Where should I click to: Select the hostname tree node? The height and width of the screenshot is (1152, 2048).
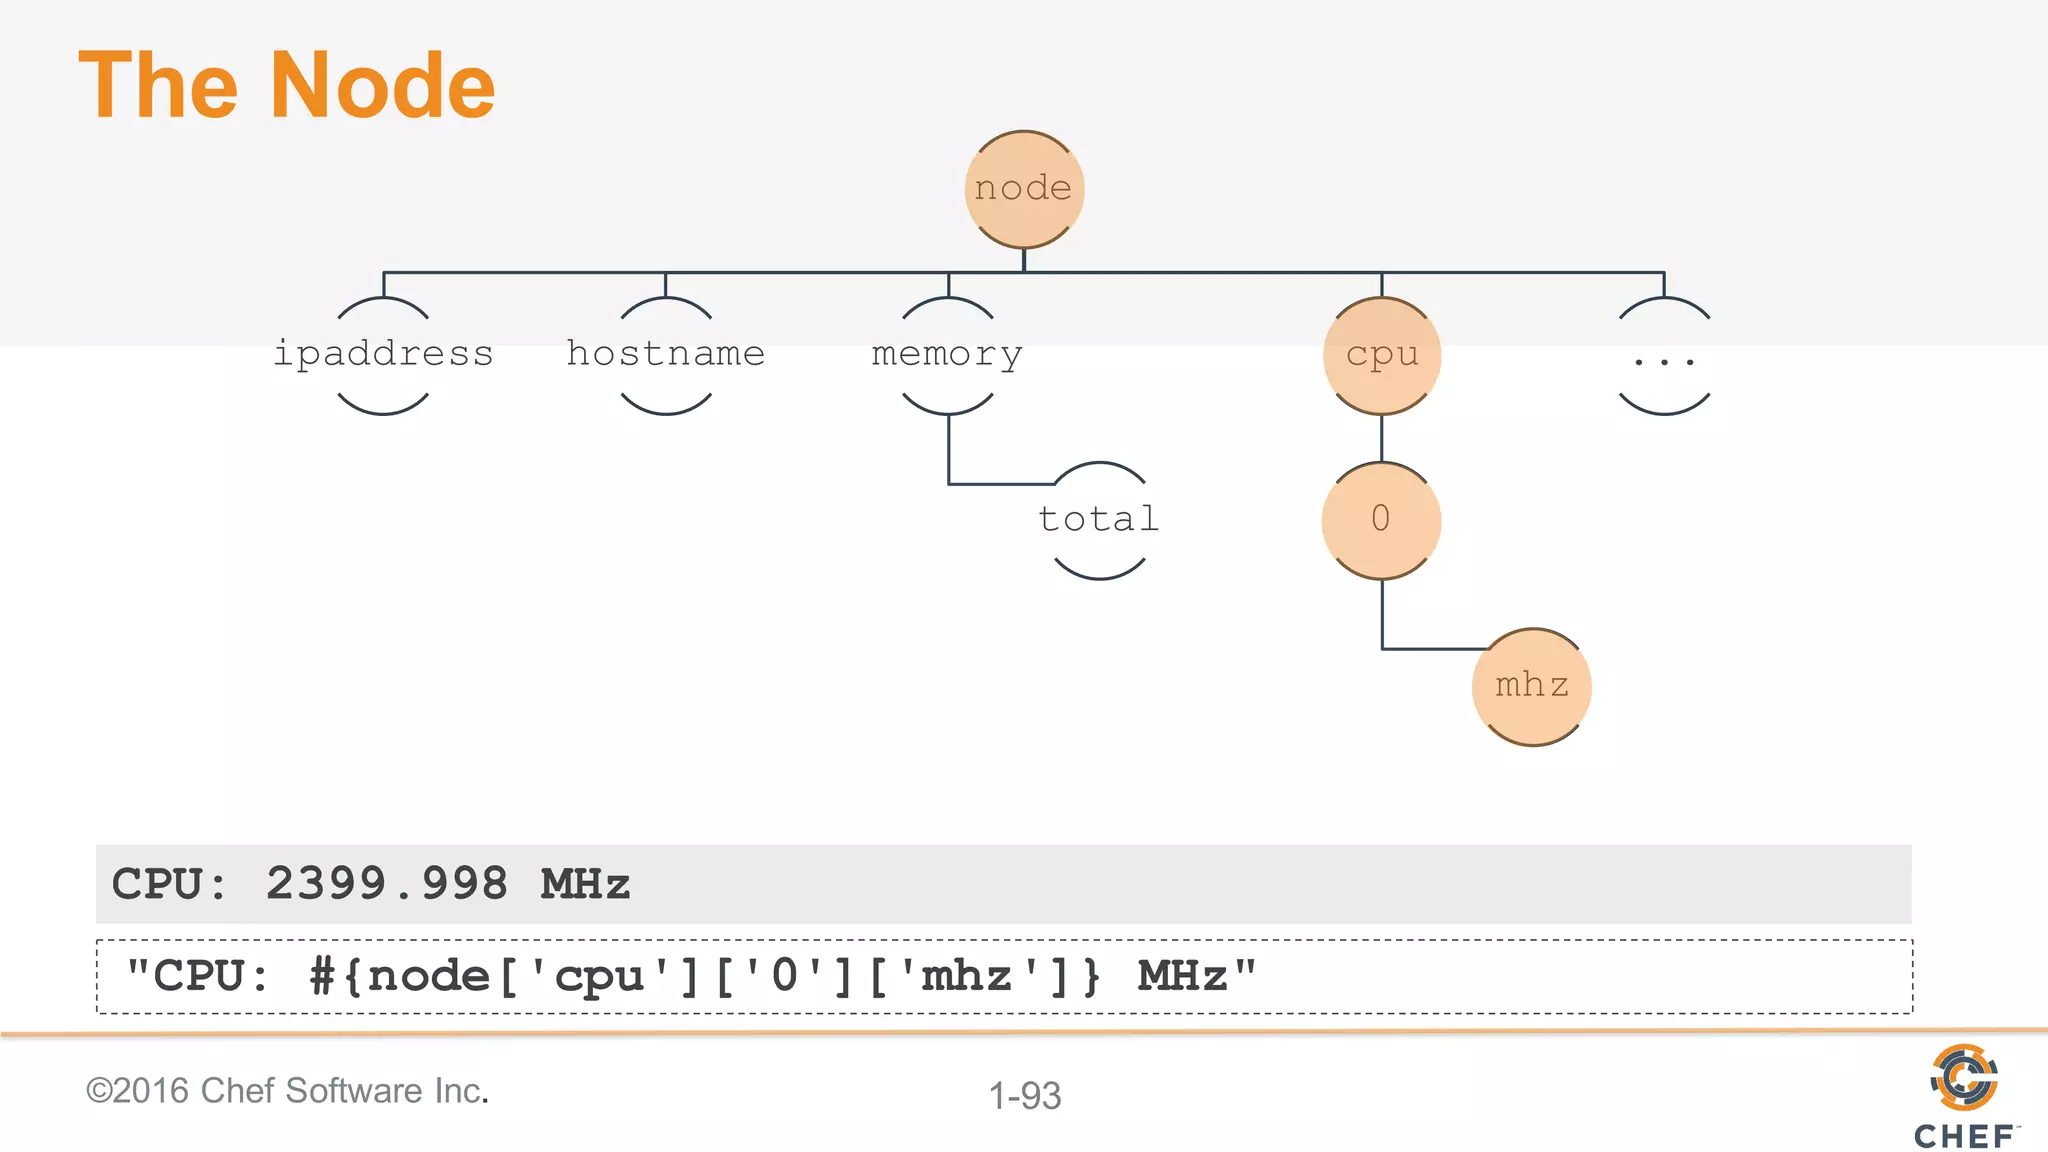666,355
